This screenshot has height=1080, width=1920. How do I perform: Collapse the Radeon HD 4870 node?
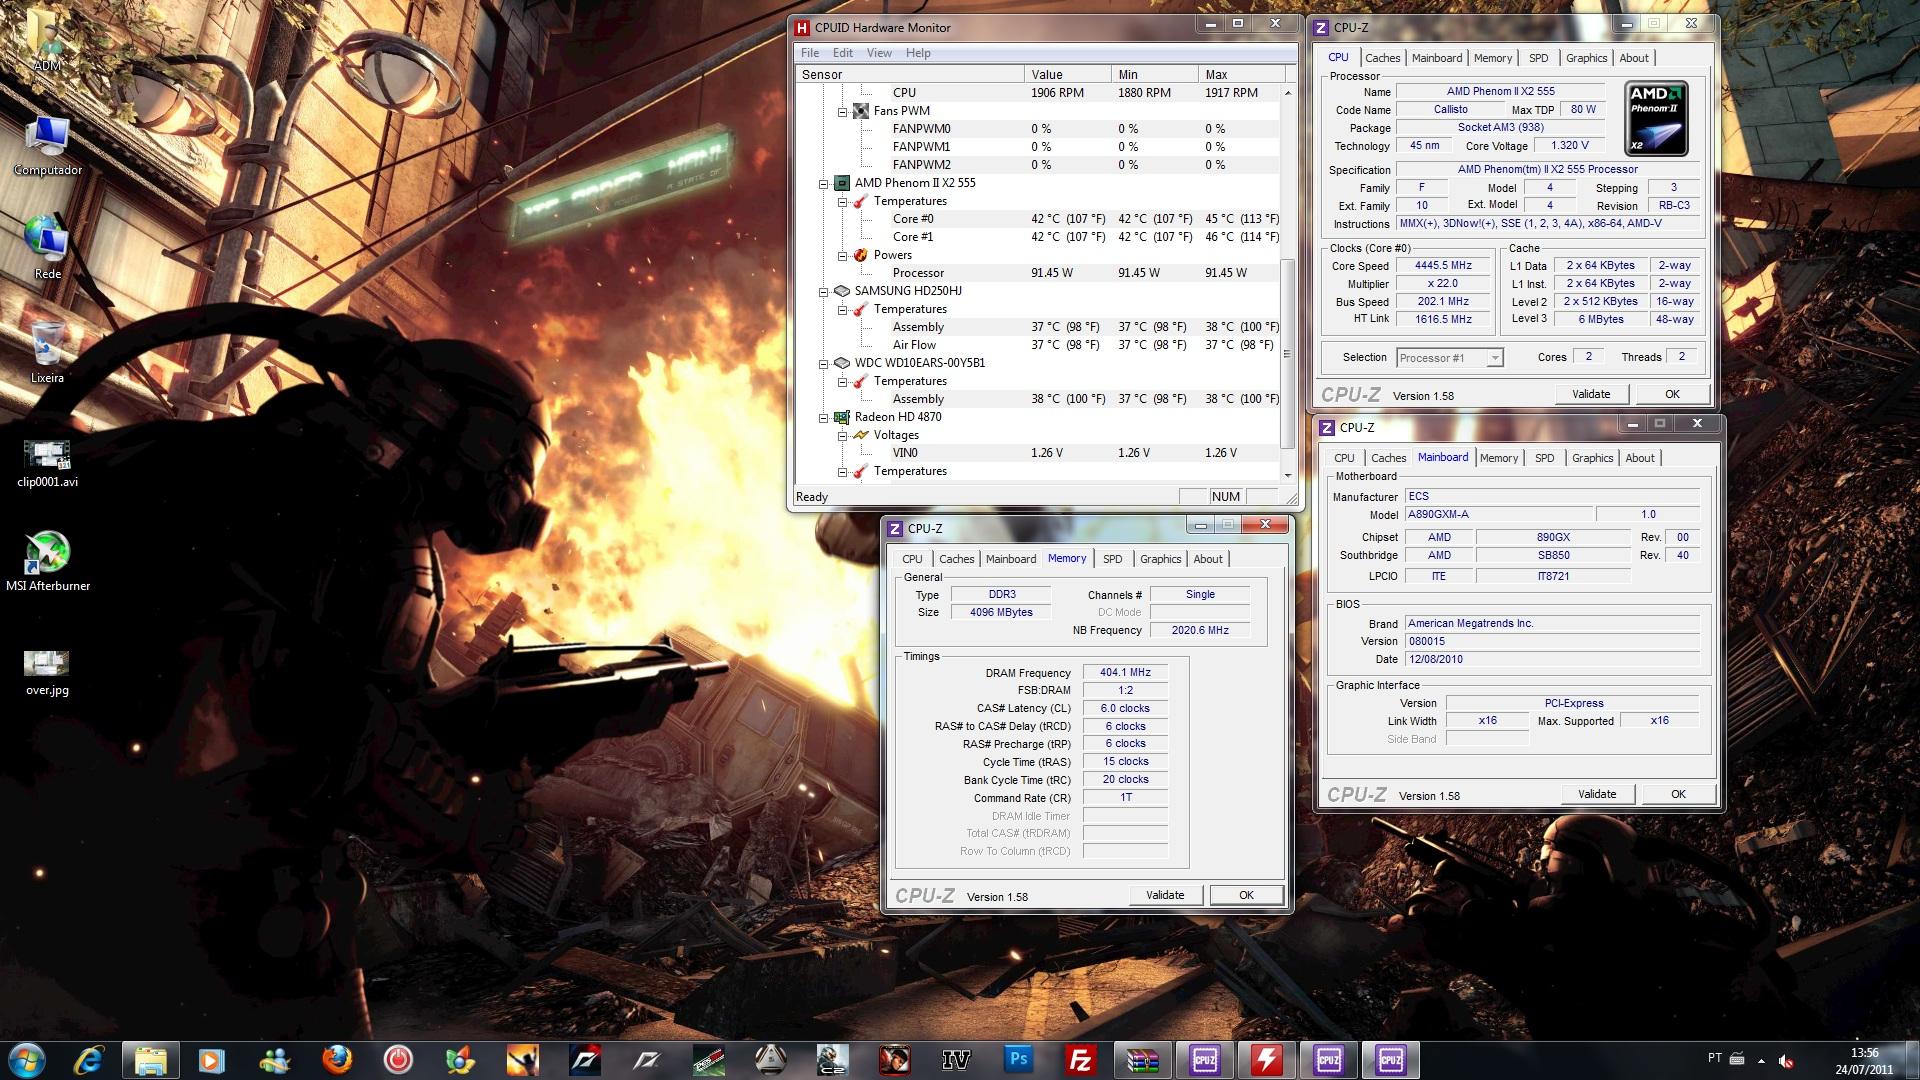823,417
